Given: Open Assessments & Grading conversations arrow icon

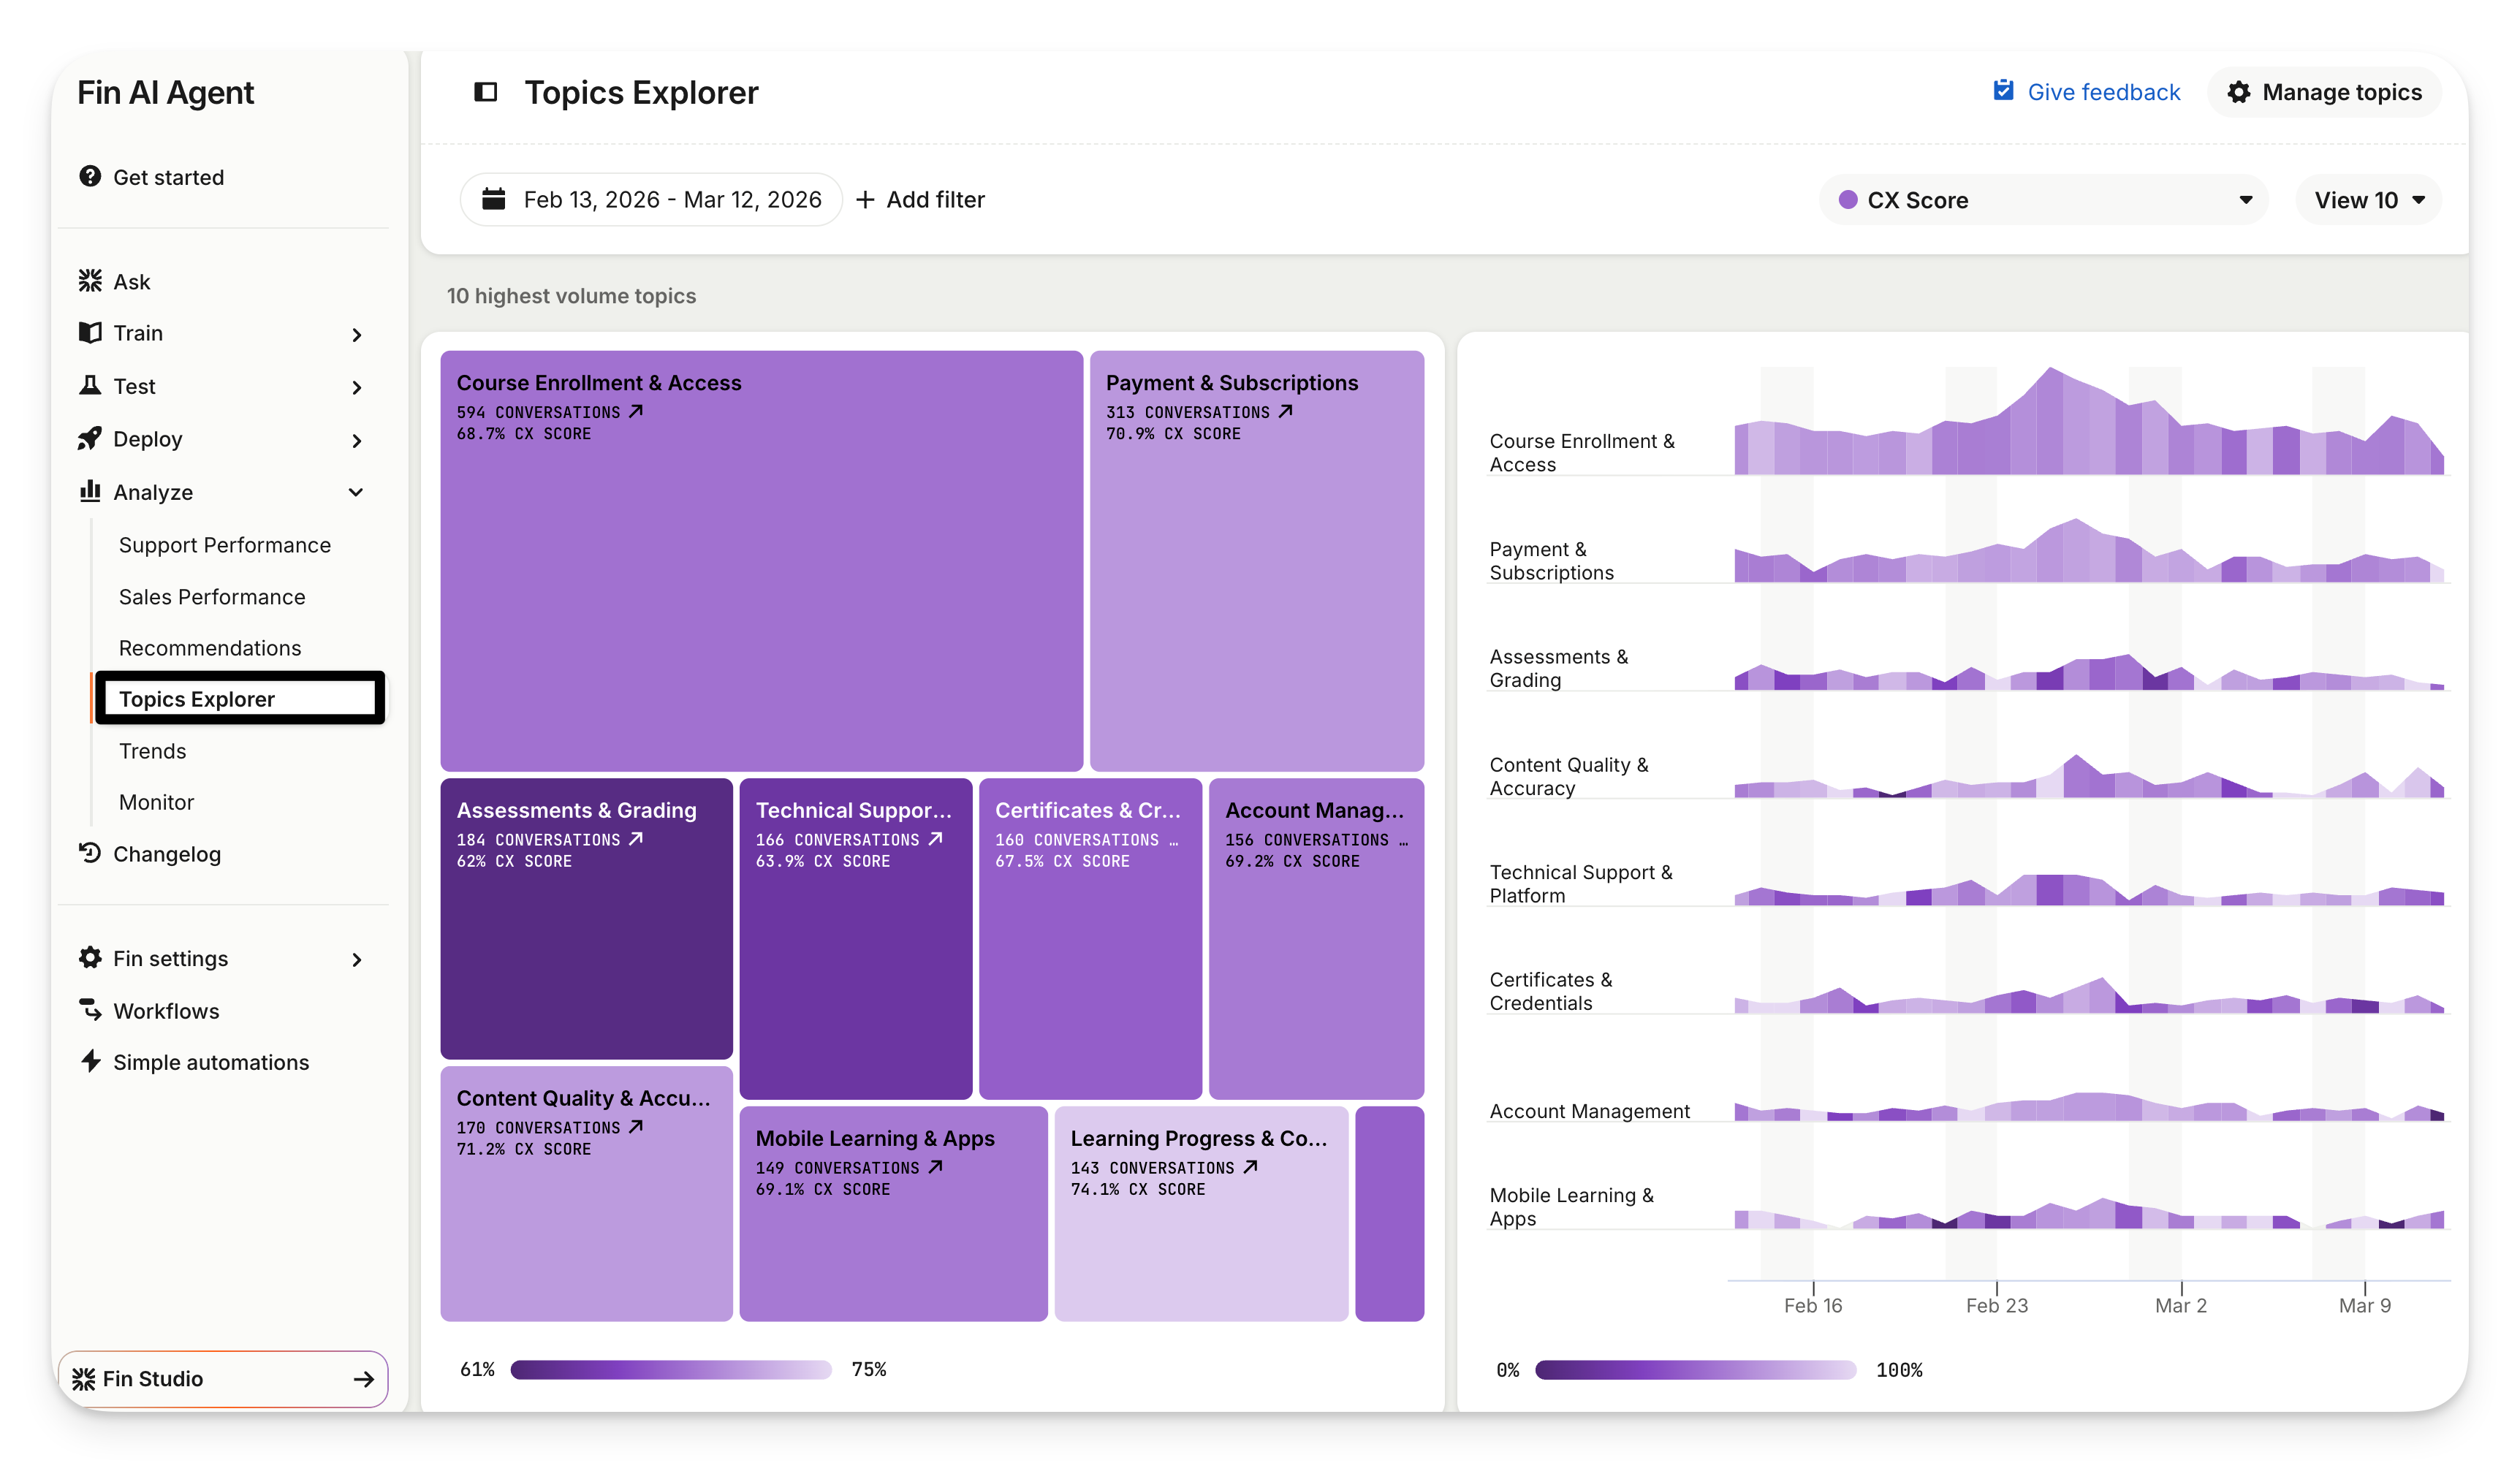Looking at the screenshot, I should point(636,839).
